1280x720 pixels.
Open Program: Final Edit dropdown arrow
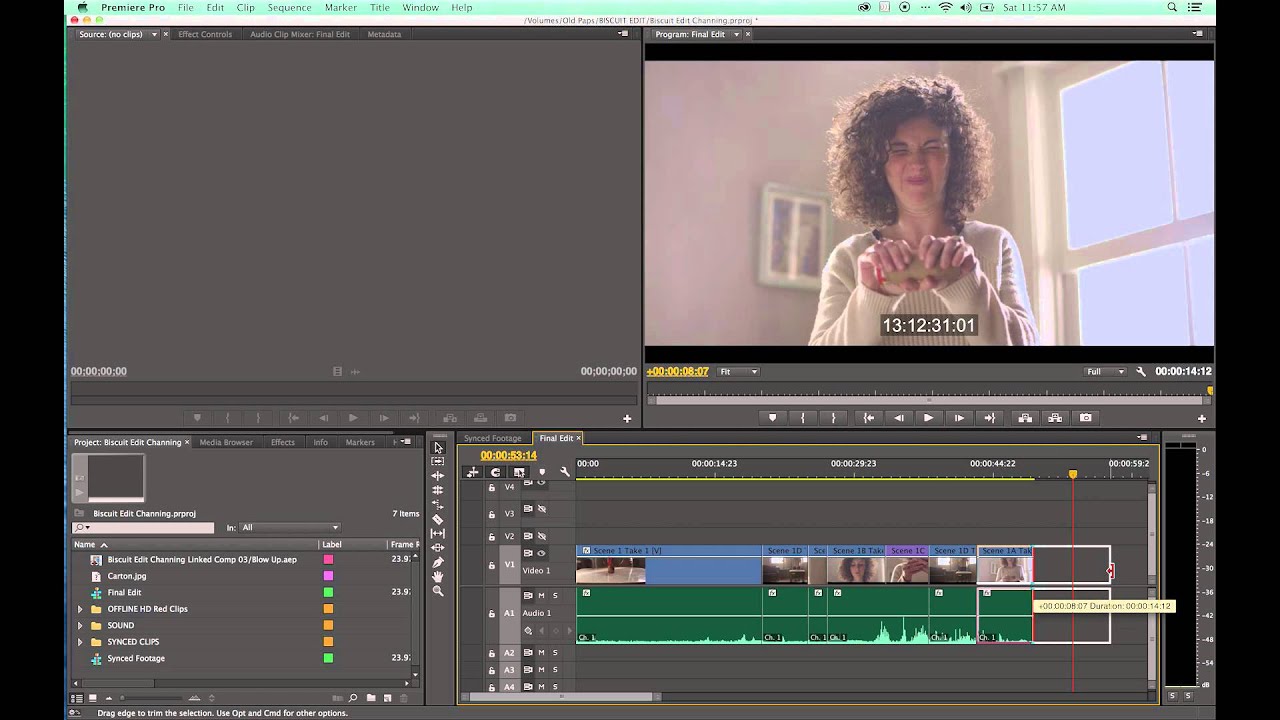point(736,34)
